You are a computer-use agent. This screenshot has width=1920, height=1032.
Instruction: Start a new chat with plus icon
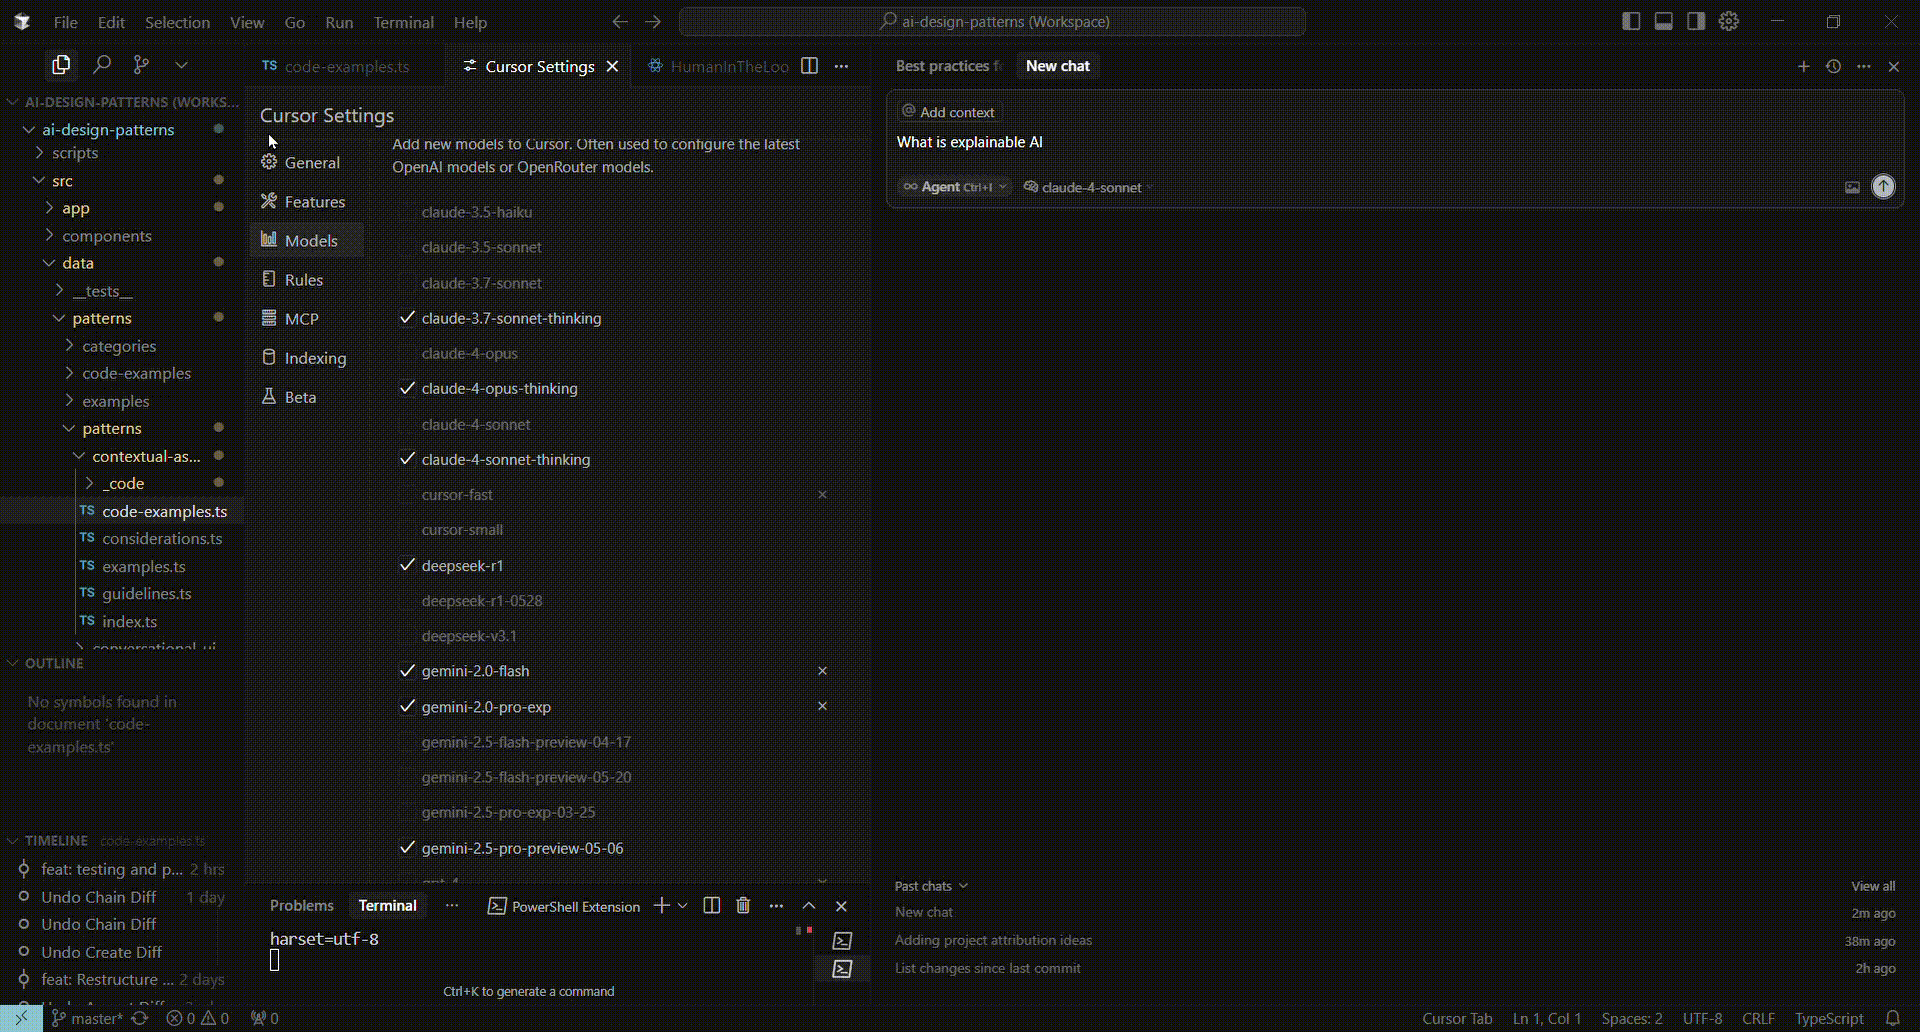click(x=1804, y=66)
